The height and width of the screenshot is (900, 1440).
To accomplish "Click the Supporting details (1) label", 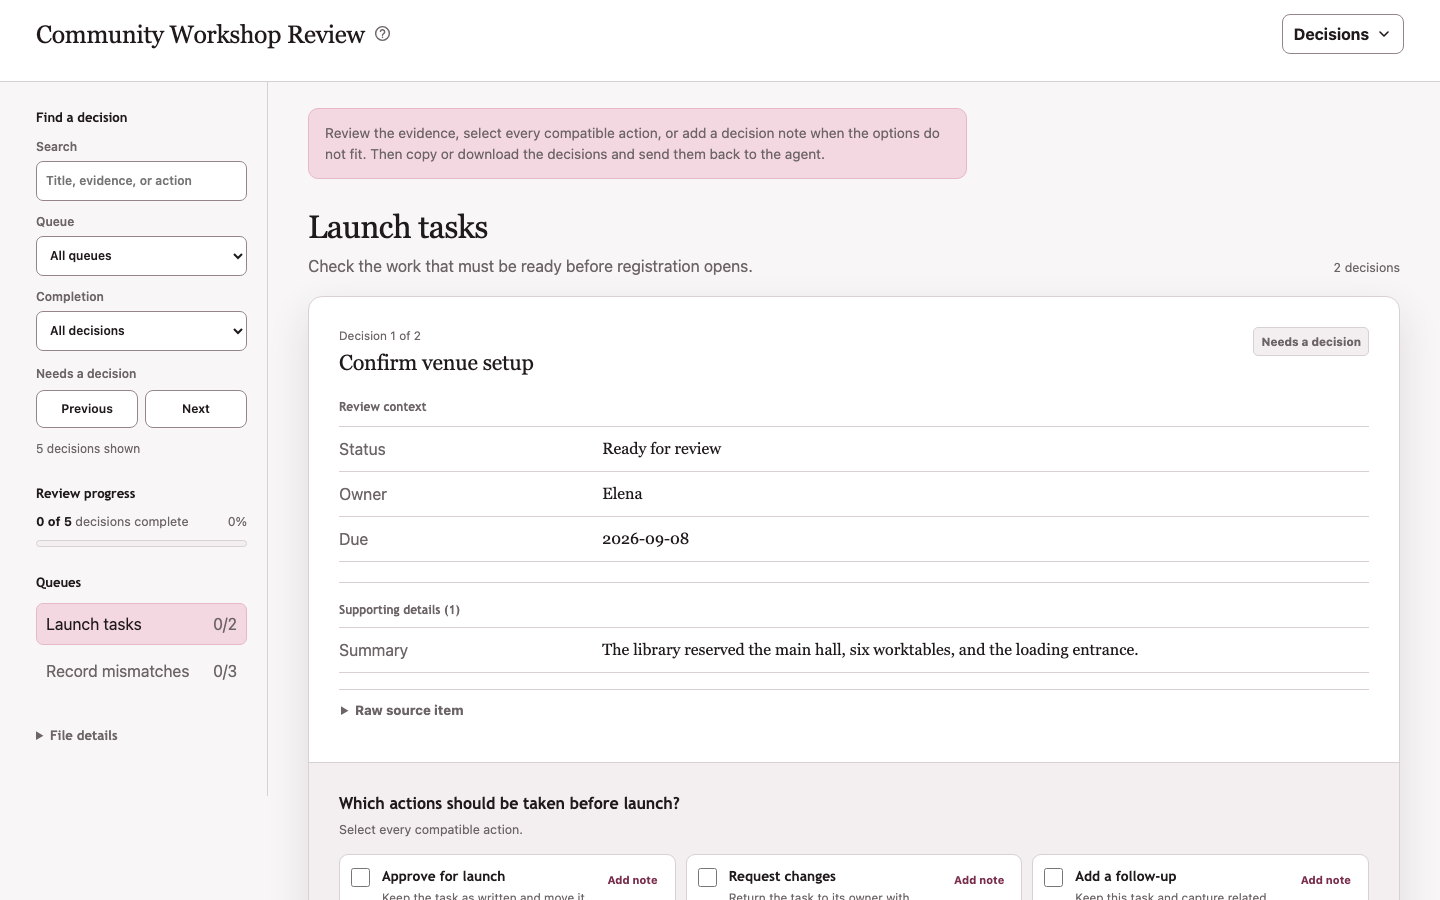I will coord(399,610).
